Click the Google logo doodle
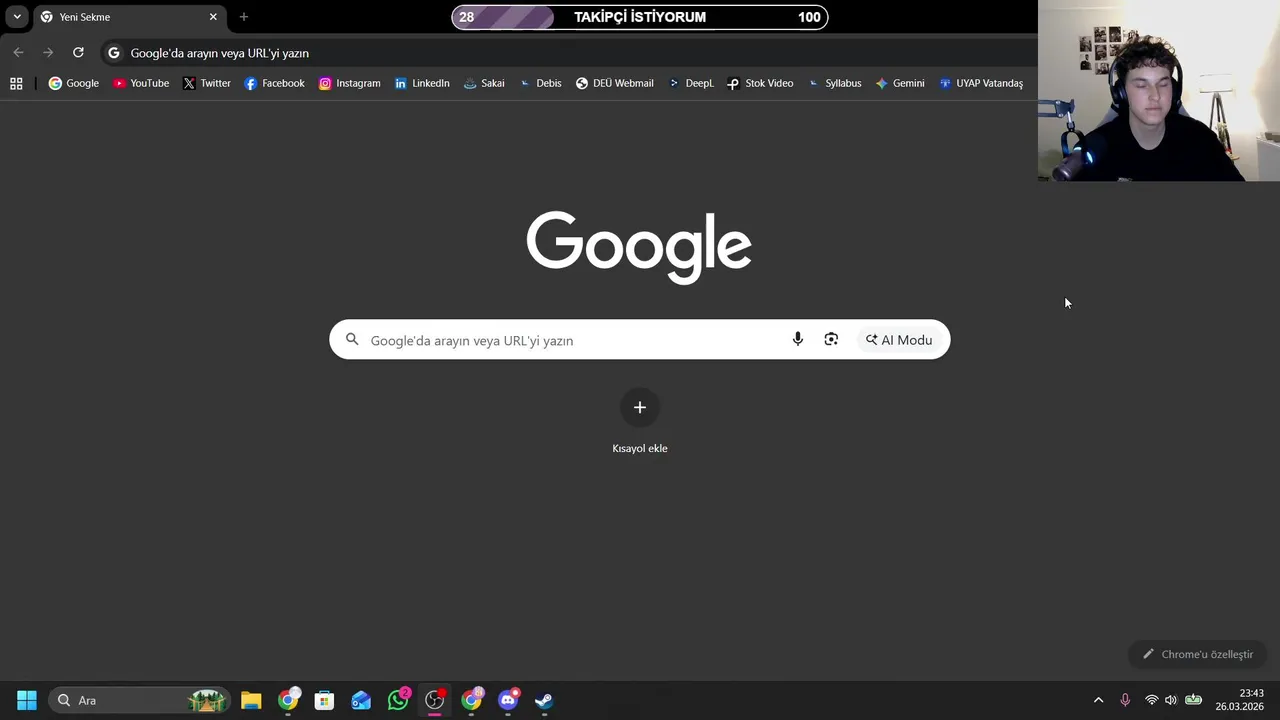1280x720 pixels. click(x=639, y=247)
